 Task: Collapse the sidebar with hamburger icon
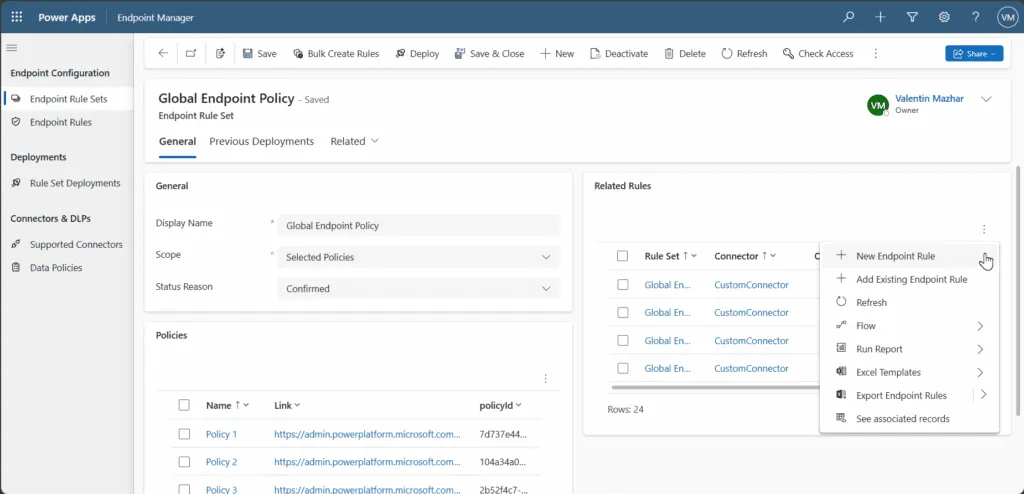[x=11, y=47]
